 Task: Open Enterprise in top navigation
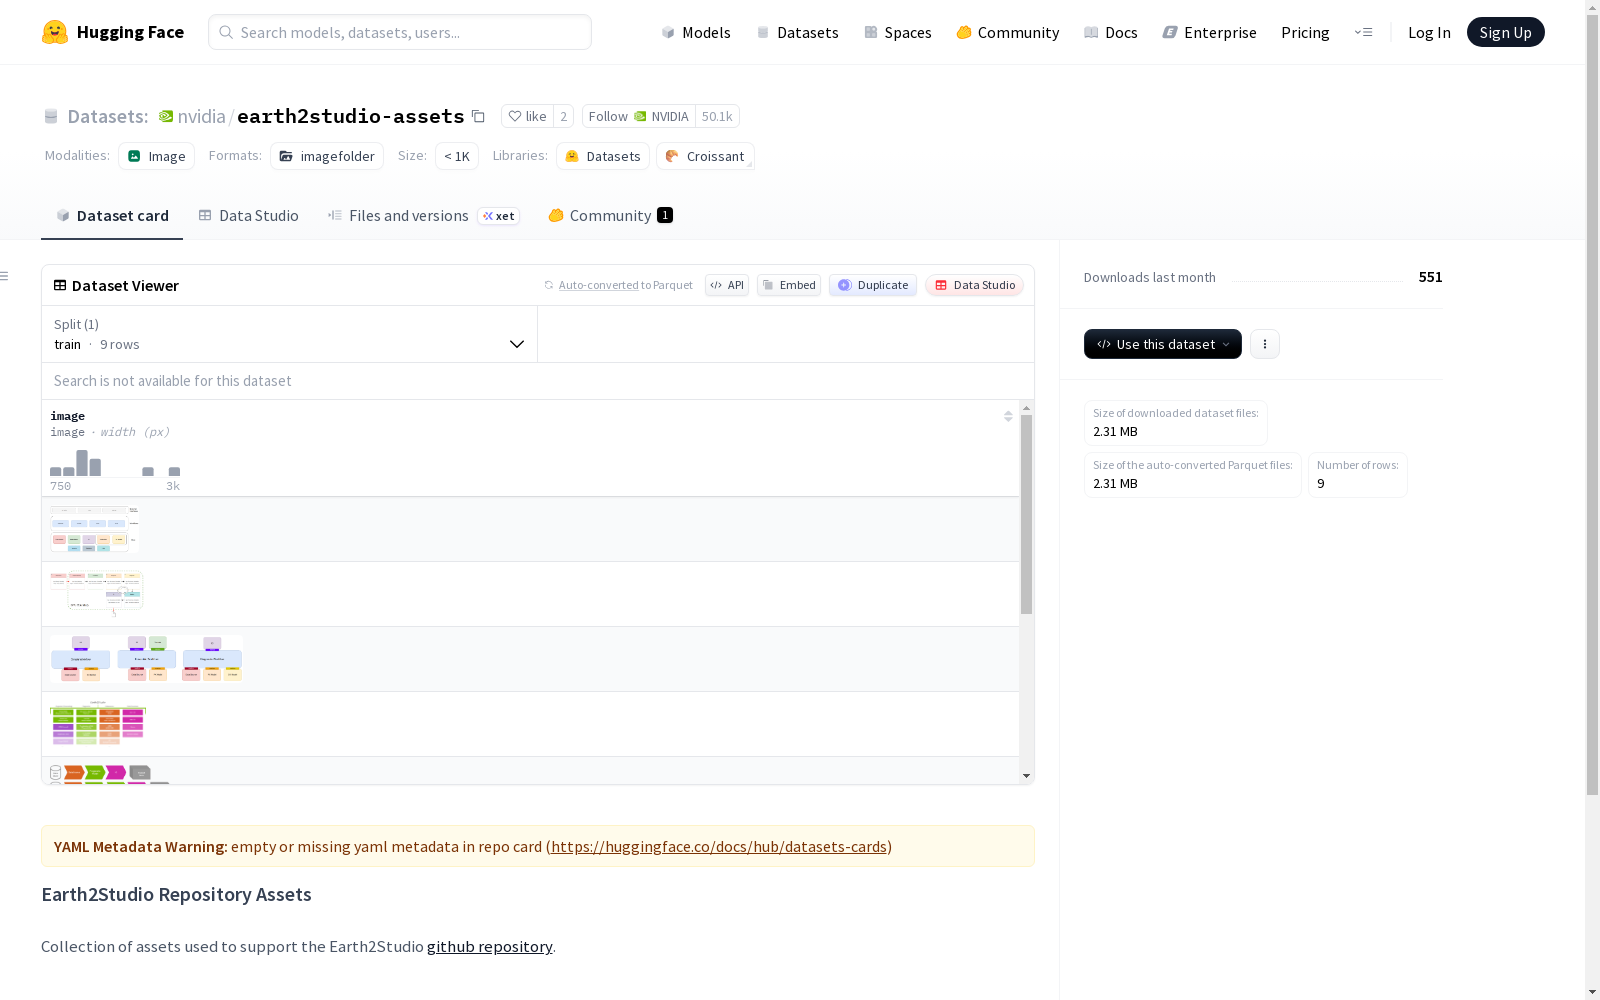(1209, 32)
